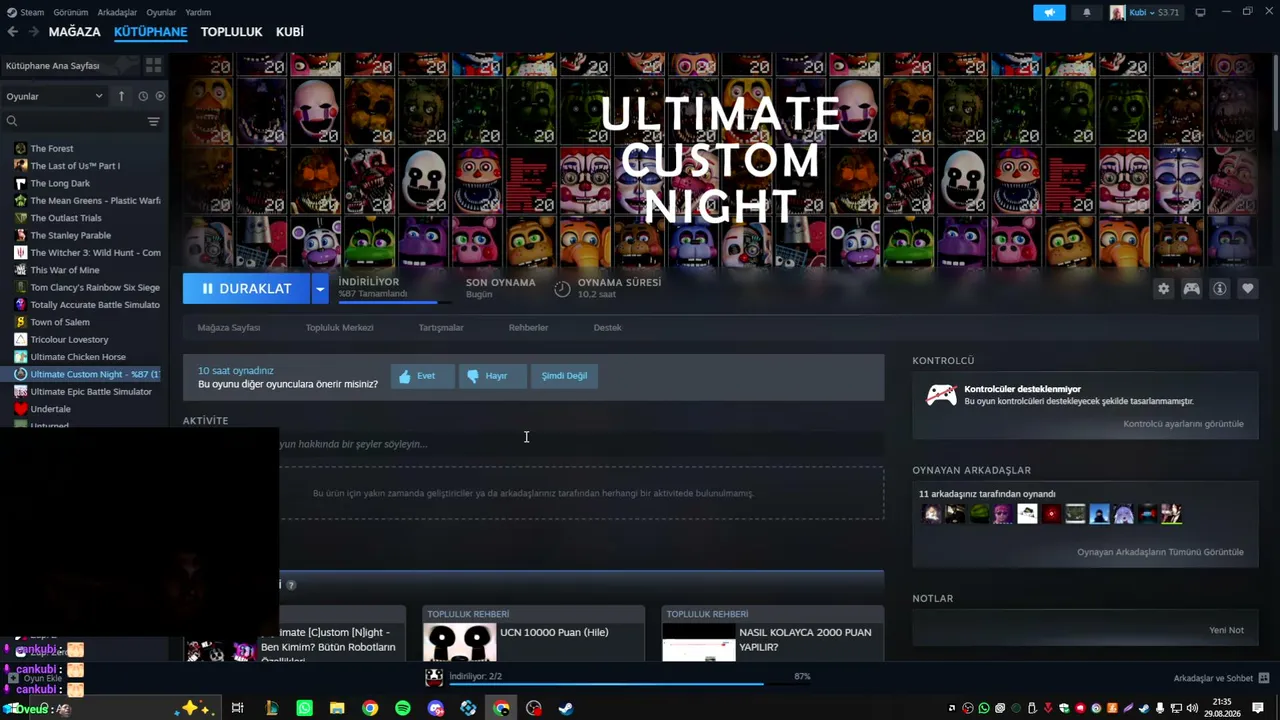The width and height of the screenshot is (1280, 720).
Task: Open the Oyunlar menu in the menu bar
Action: [x=161, y=12]
